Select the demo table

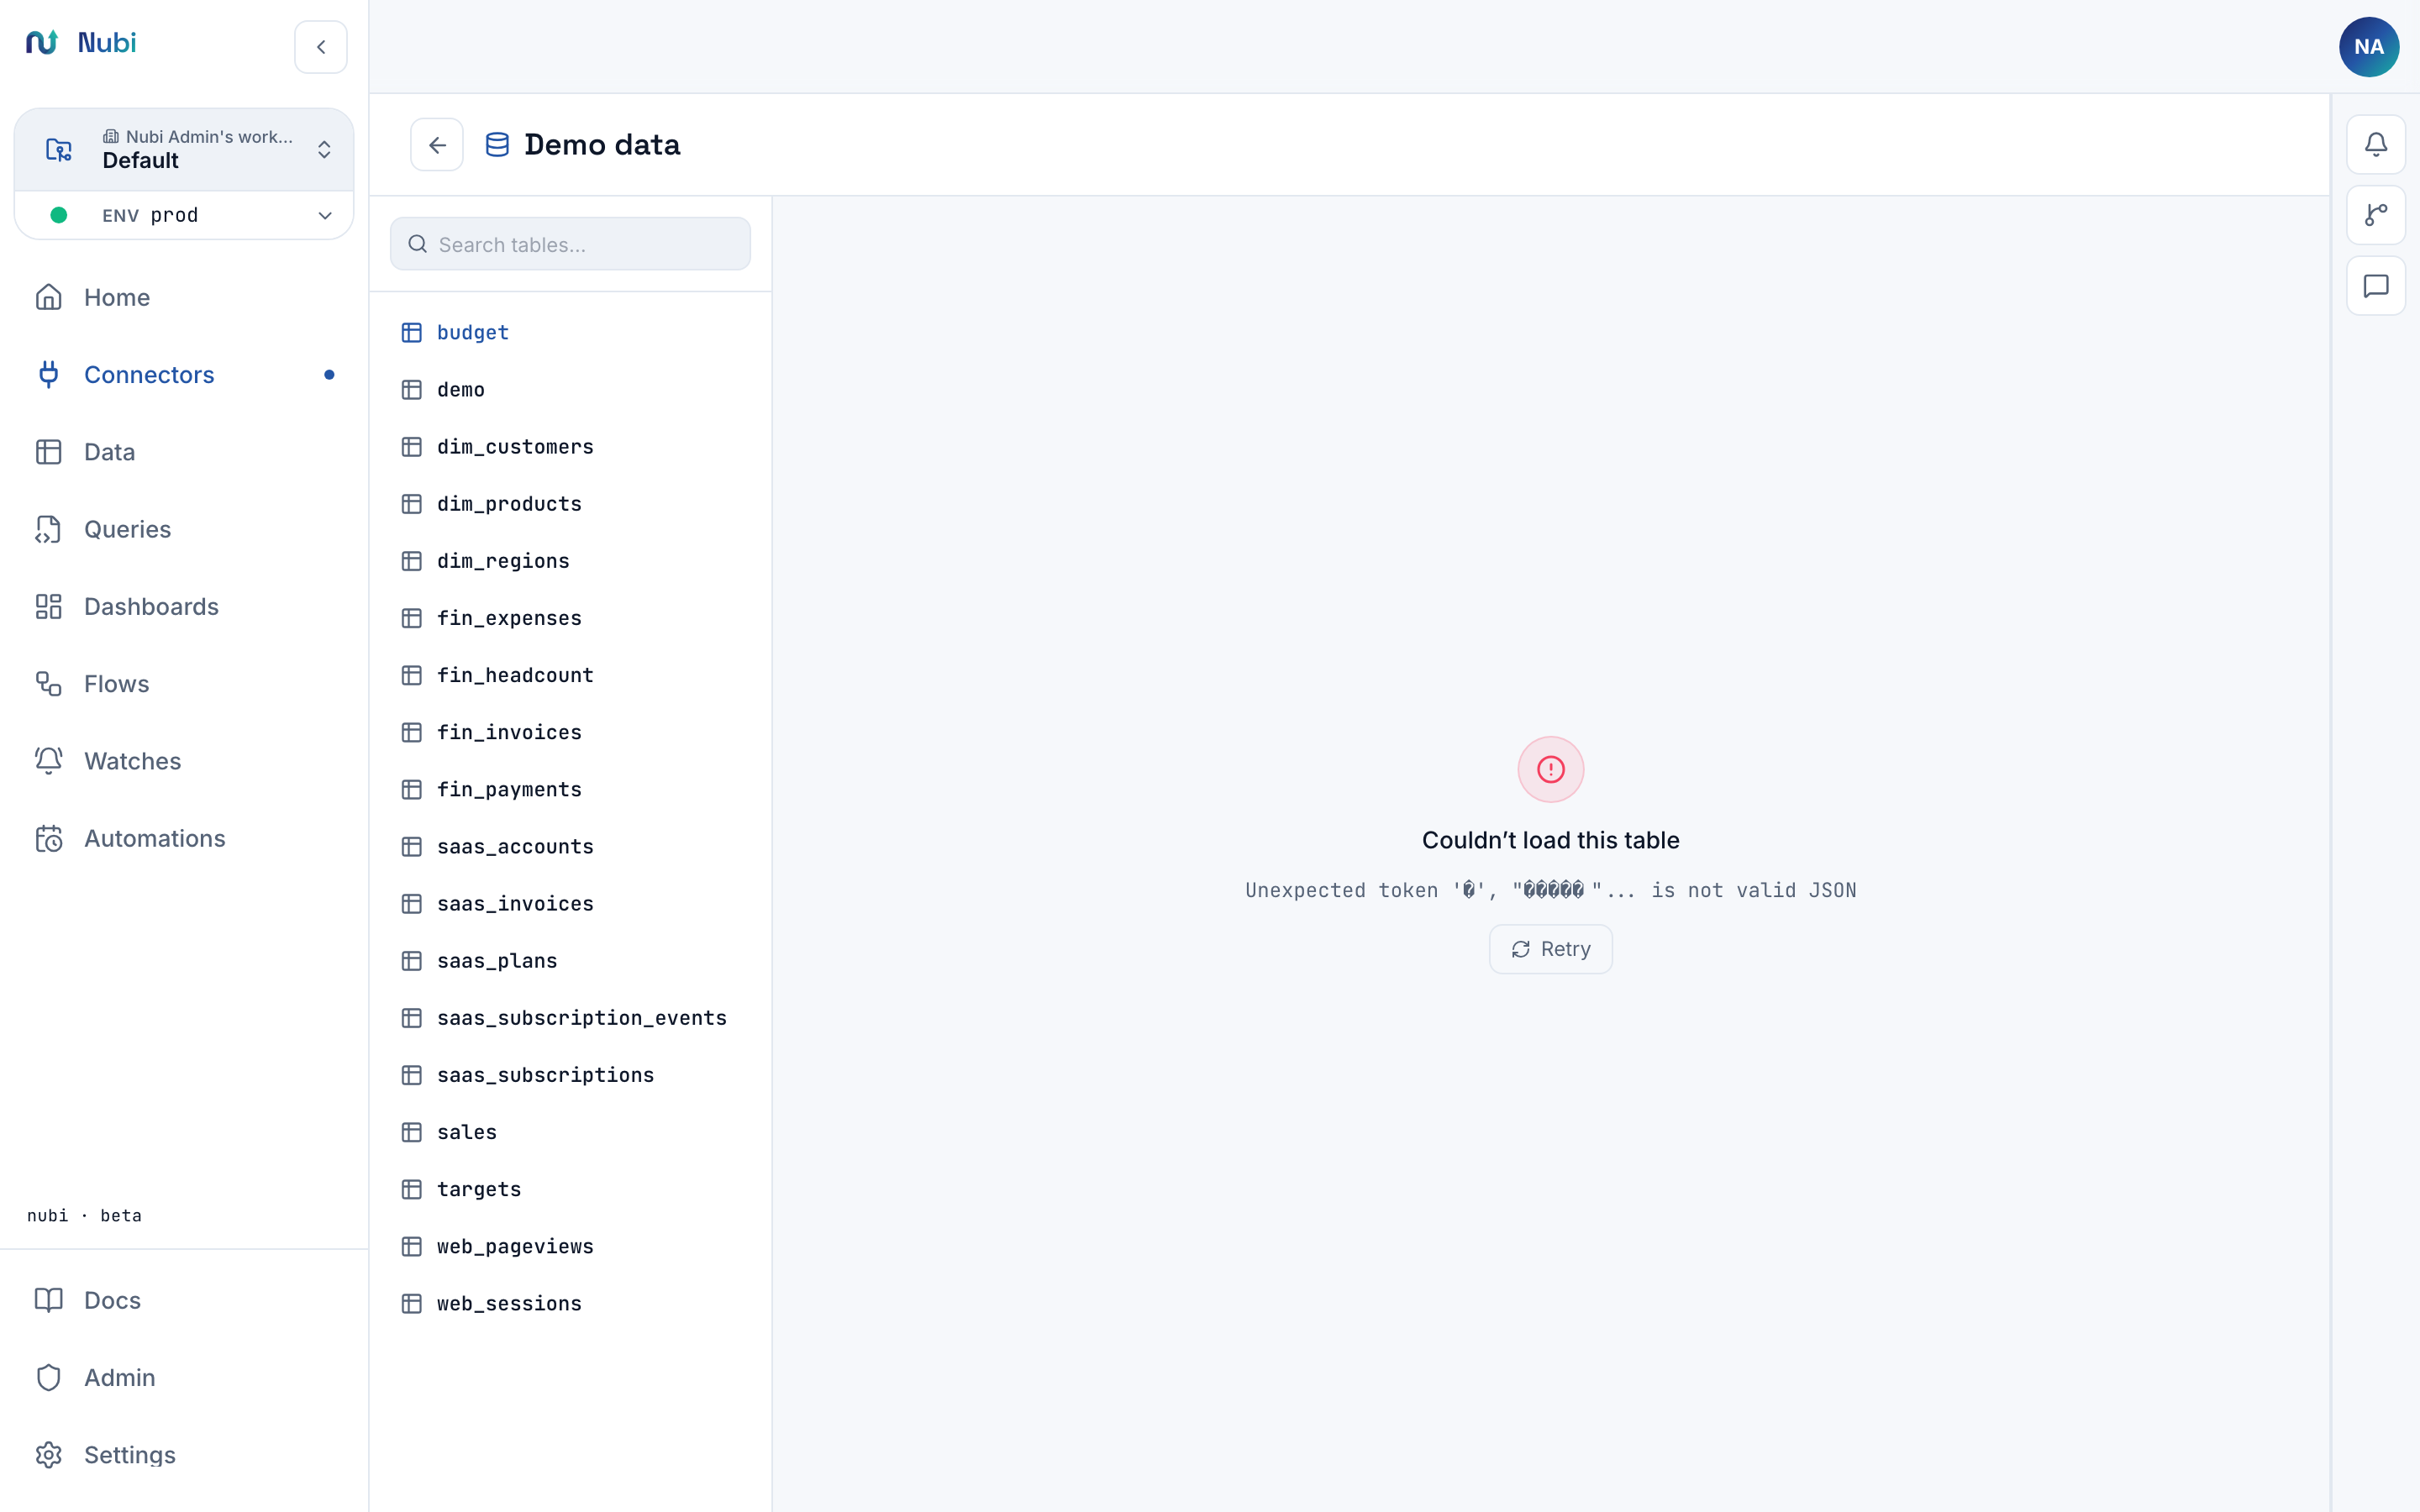pos(570,389)
